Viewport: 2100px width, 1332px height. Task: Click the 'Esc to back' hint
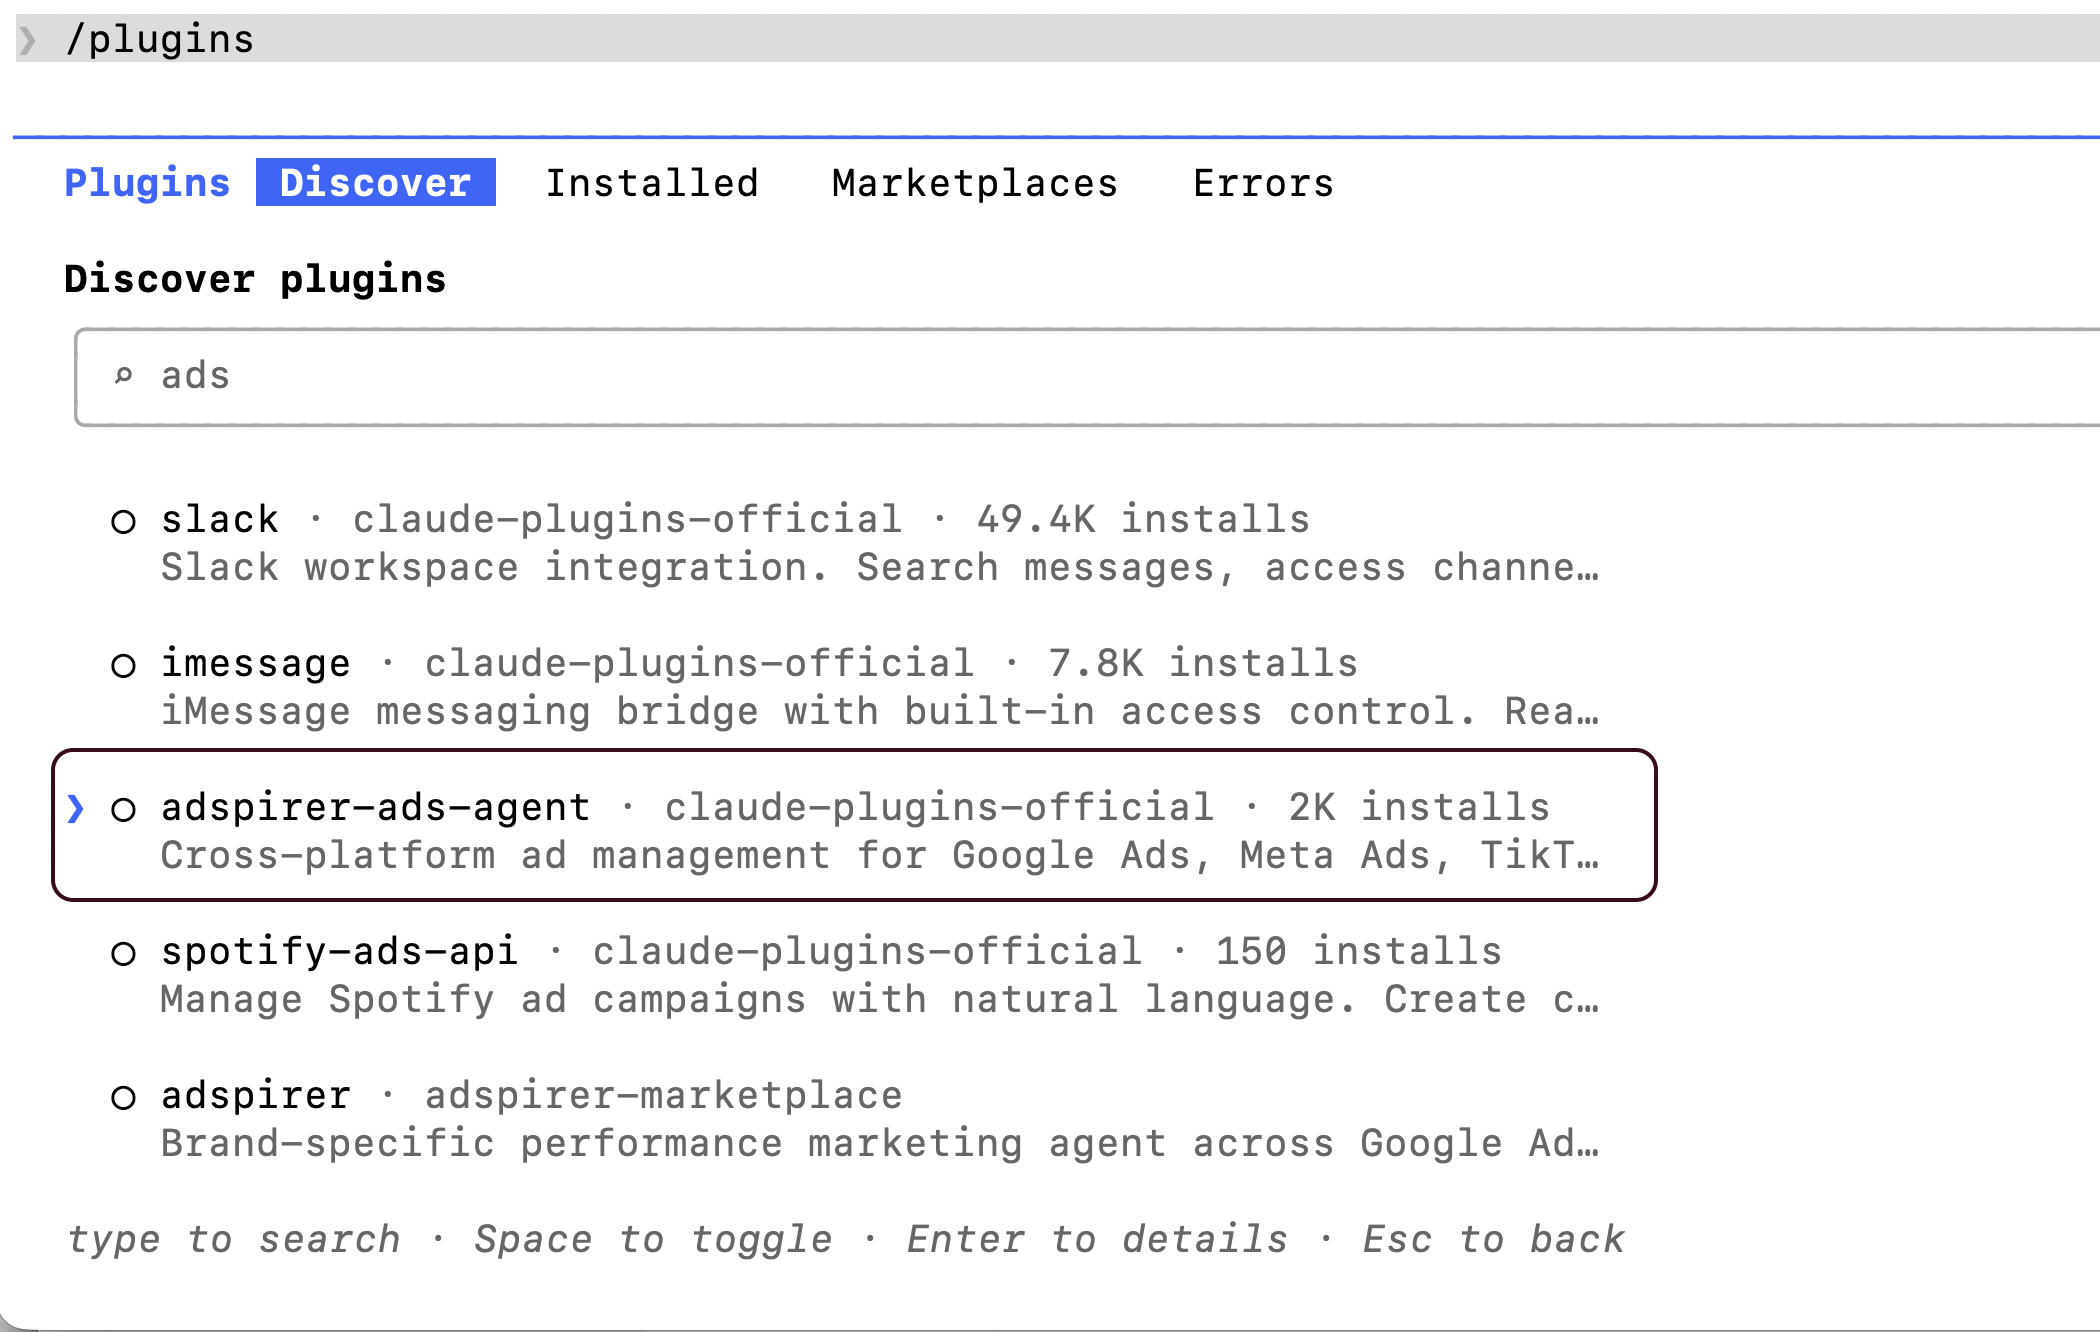[x=1494, y=1239]
